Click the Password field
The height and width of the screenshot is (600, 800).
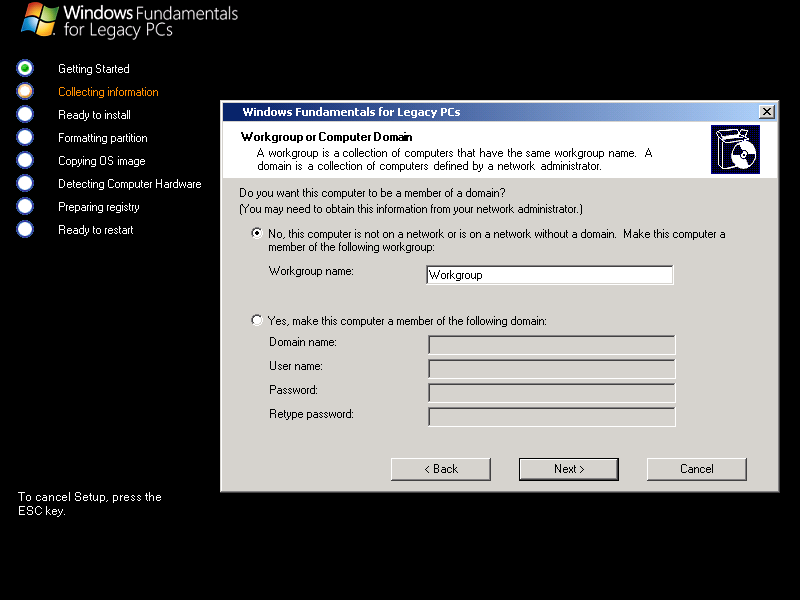(x=551, y=393)
